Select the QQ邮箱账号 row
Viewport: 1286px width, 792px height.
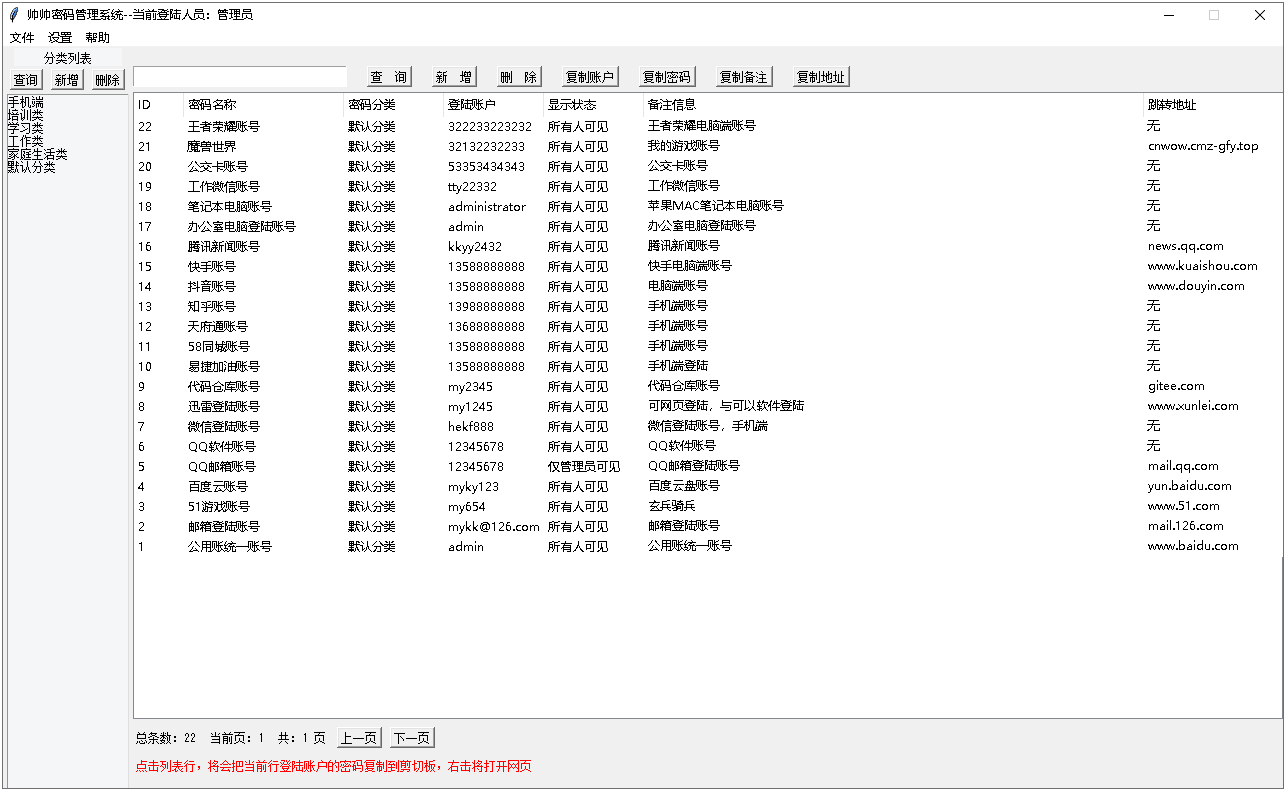(x=708, y=466)
